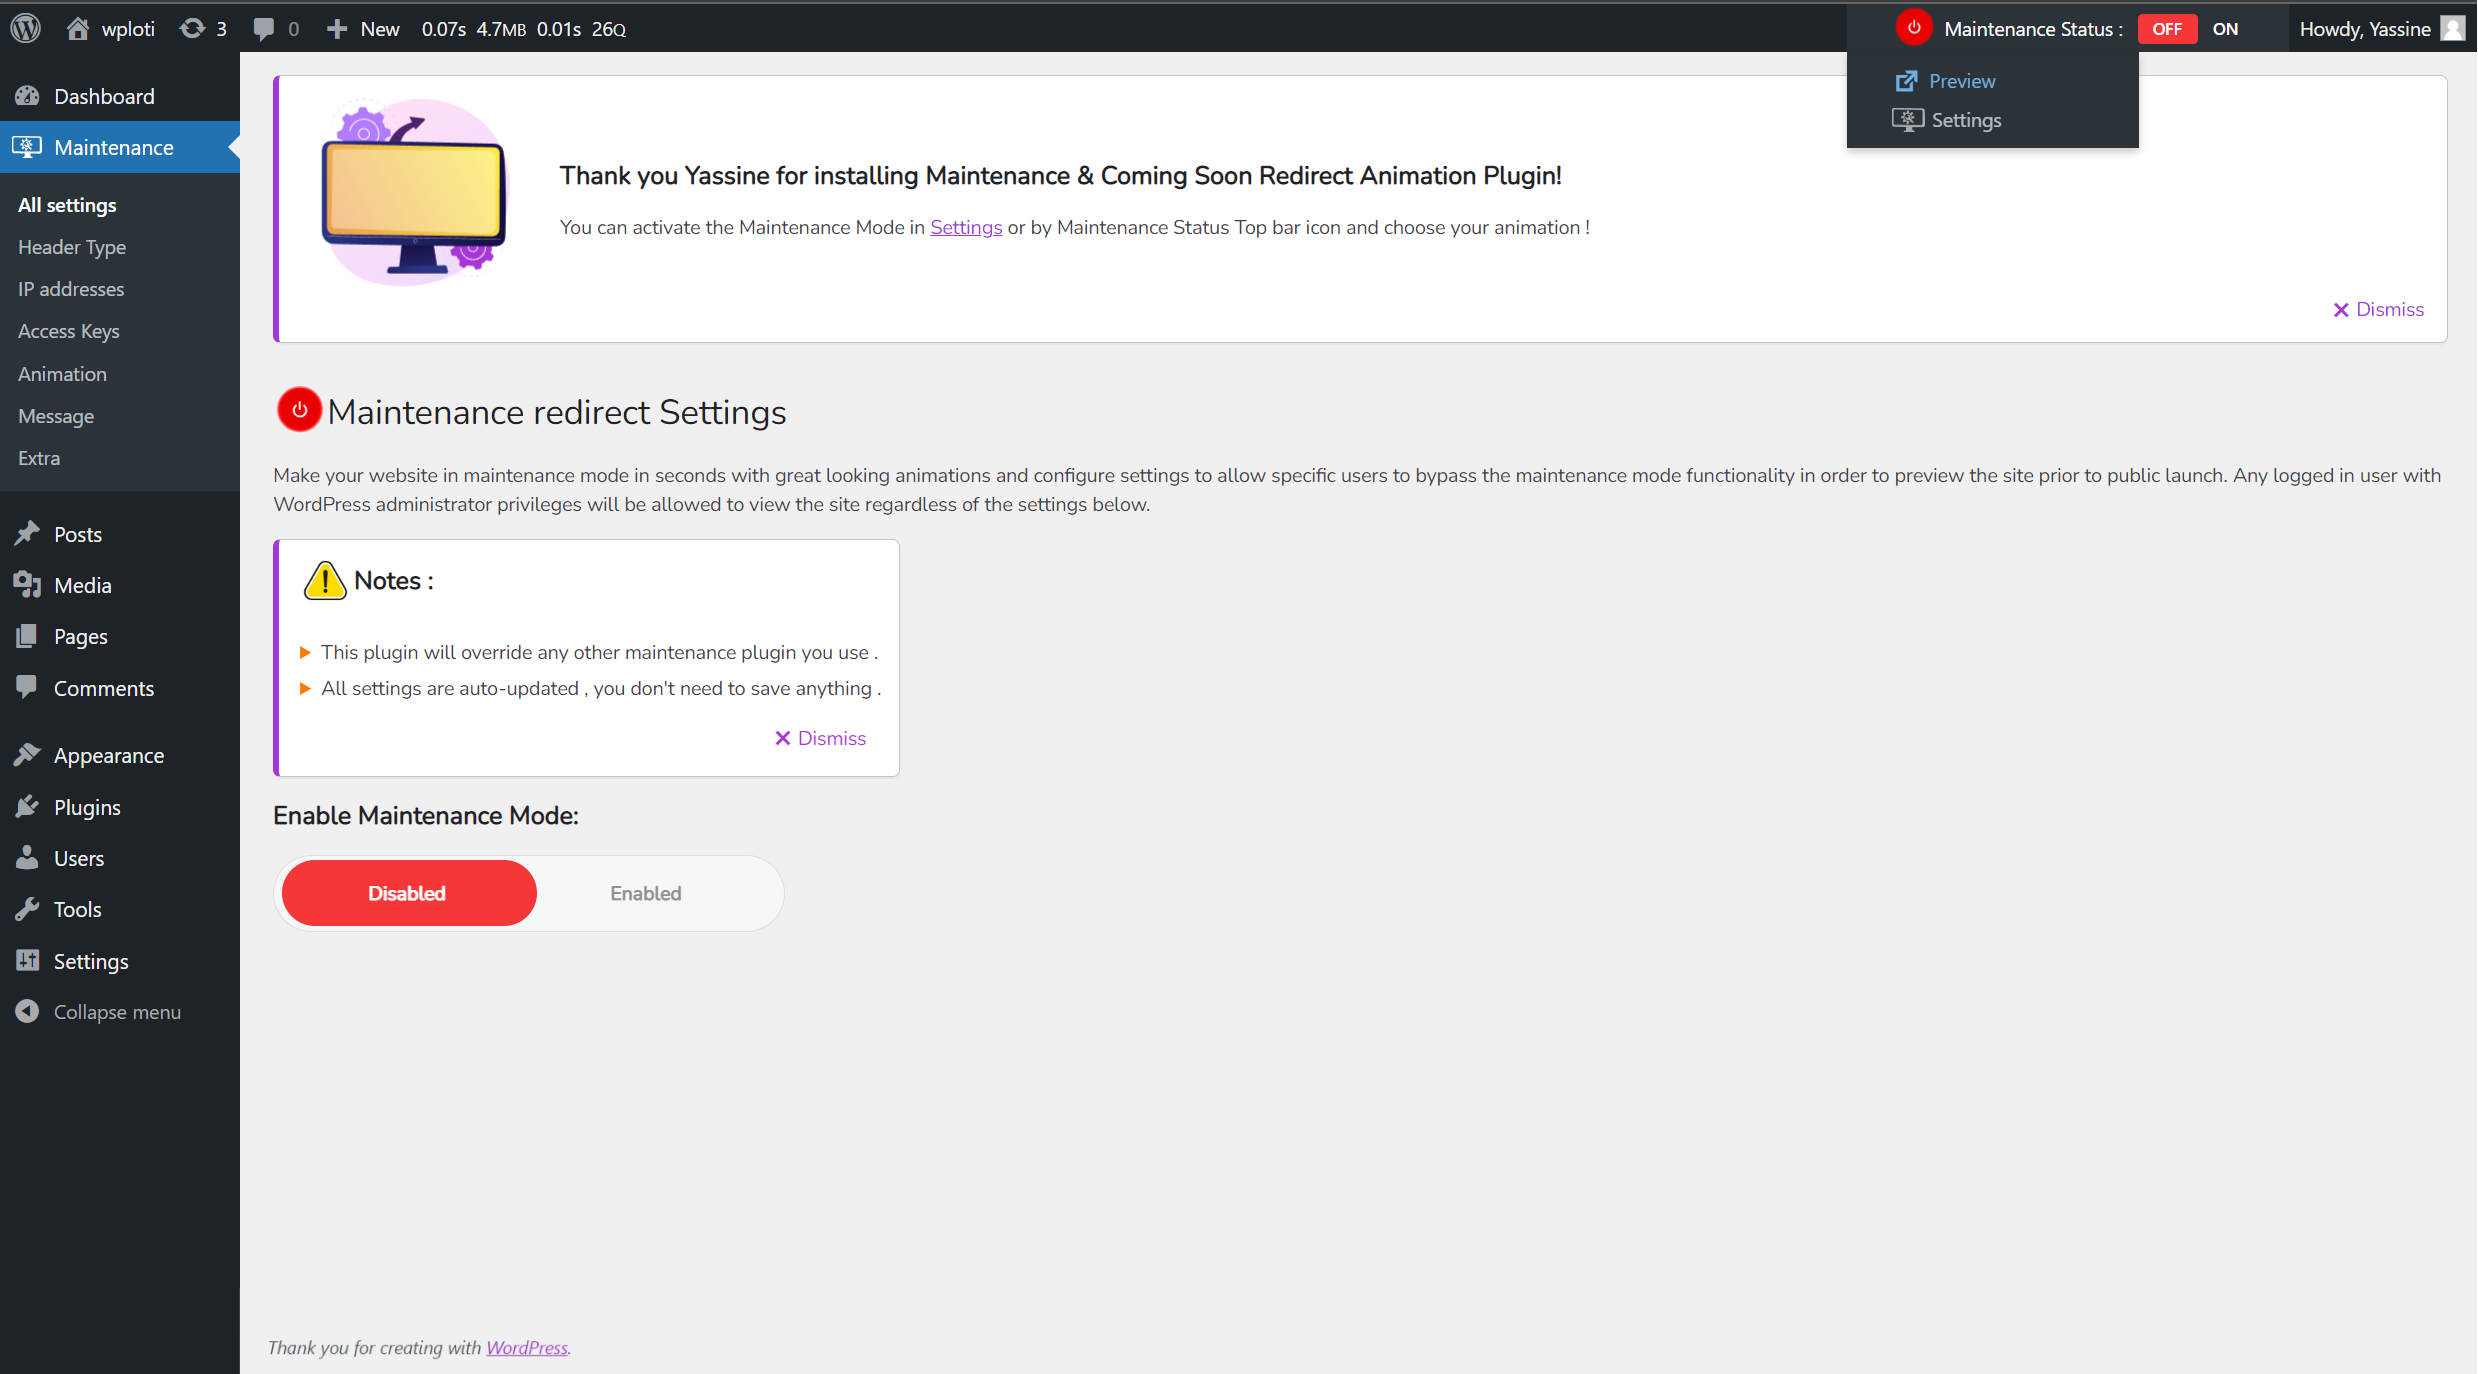This screenshot has height=1374, width=2478.
Task: Click the Settings monitor icon in dropdown
Action: pos(1908,120)
